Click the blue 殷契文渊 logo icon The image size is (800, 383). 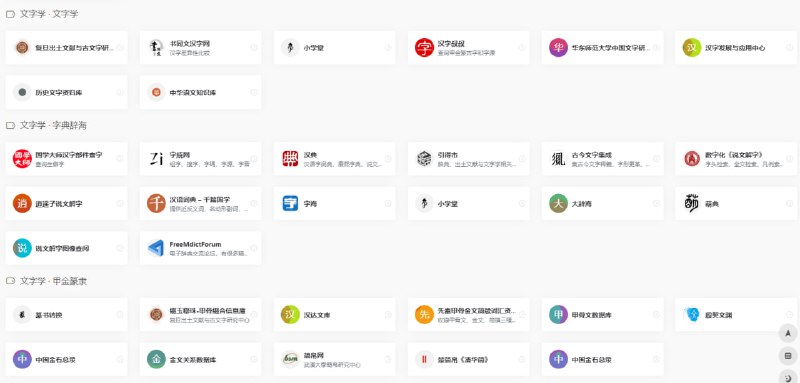click(692, 315)
